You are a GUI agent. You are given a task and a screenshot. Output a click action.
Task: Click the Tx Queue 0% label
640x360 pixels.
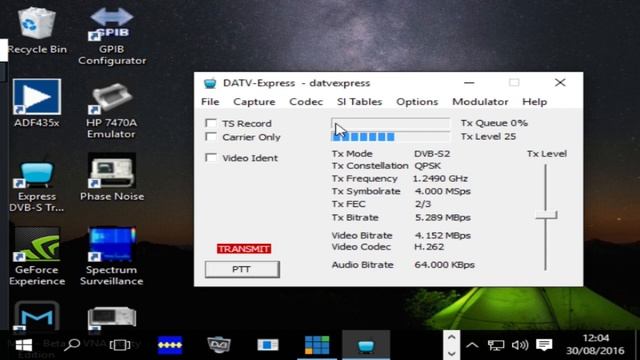[494, 123]
